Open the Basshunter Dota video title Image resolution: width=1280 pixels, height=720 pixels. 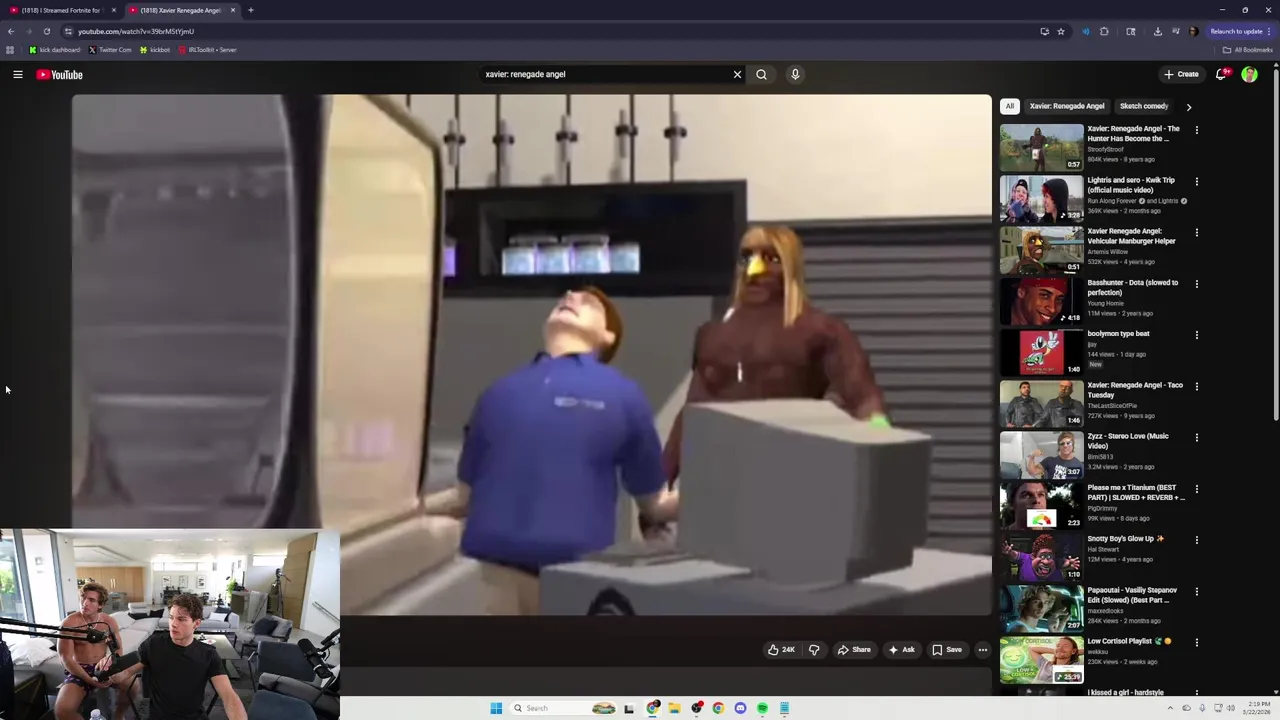tap(1133, 287)
